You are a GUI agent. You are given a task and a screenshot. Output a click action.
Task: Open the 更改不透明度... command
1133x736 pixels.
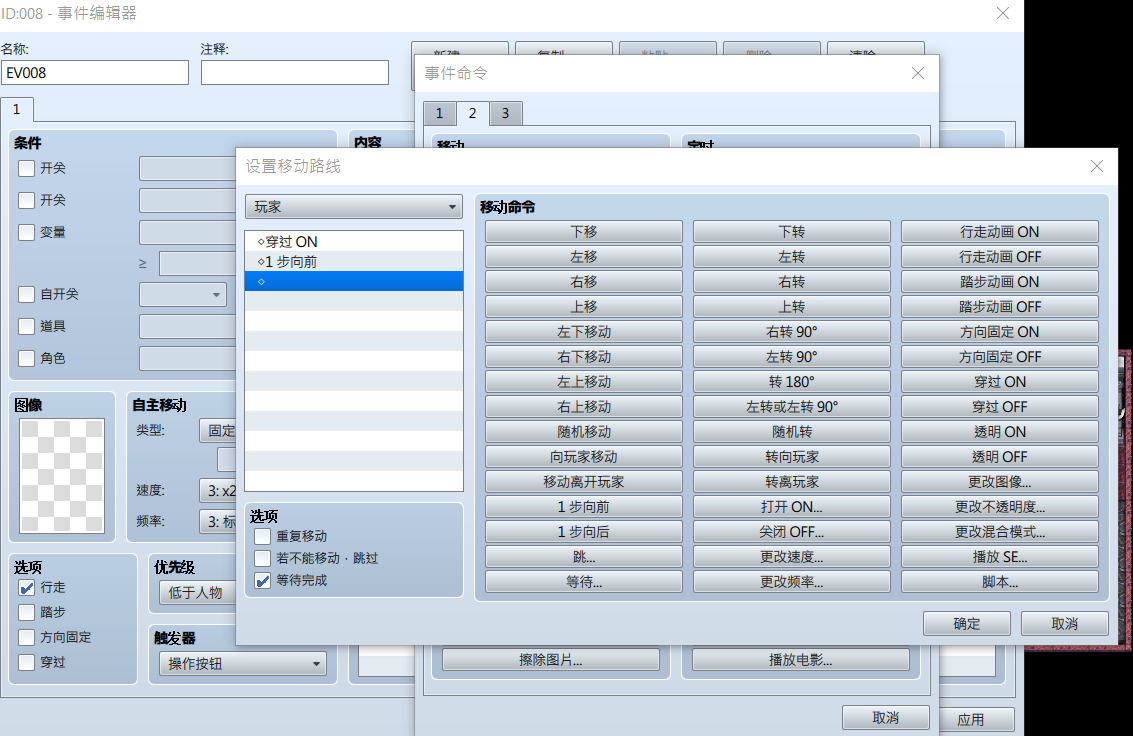click(999, 507)
